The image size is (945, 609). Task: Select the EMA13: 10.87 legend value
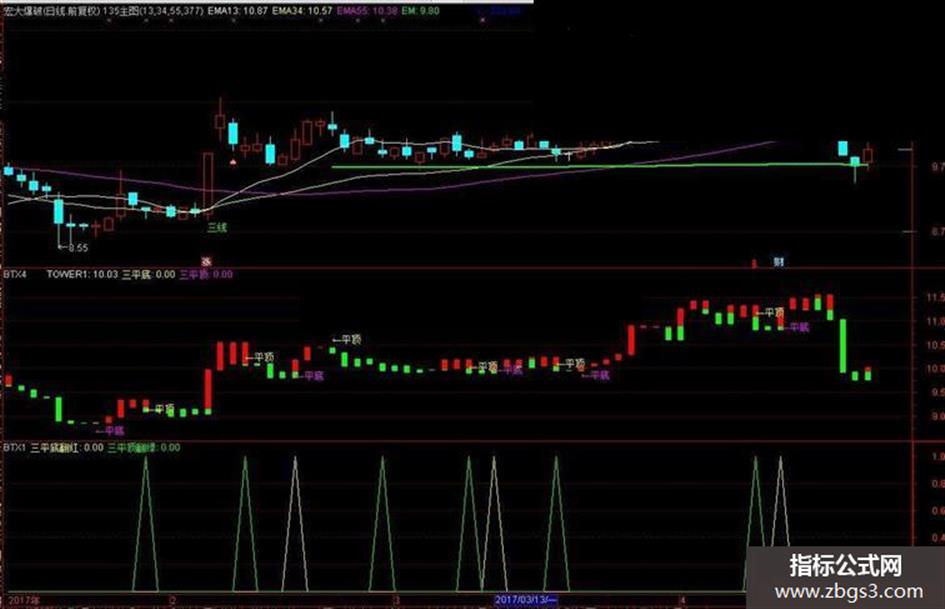pyautogui.click(x=237, y=10)
